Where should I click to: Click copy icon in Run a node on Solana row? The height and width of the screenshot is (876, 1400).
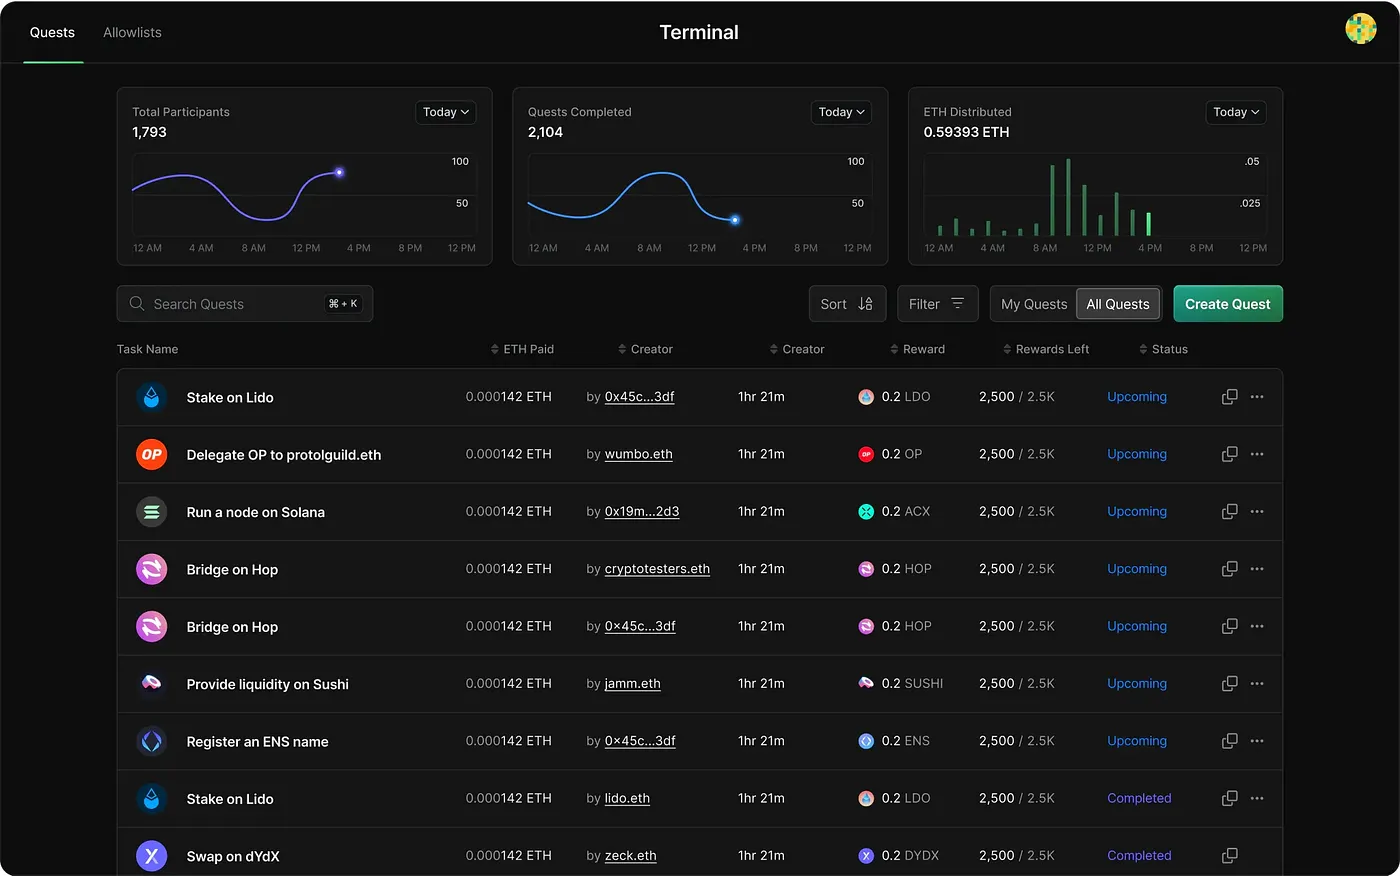point(1230,511)
